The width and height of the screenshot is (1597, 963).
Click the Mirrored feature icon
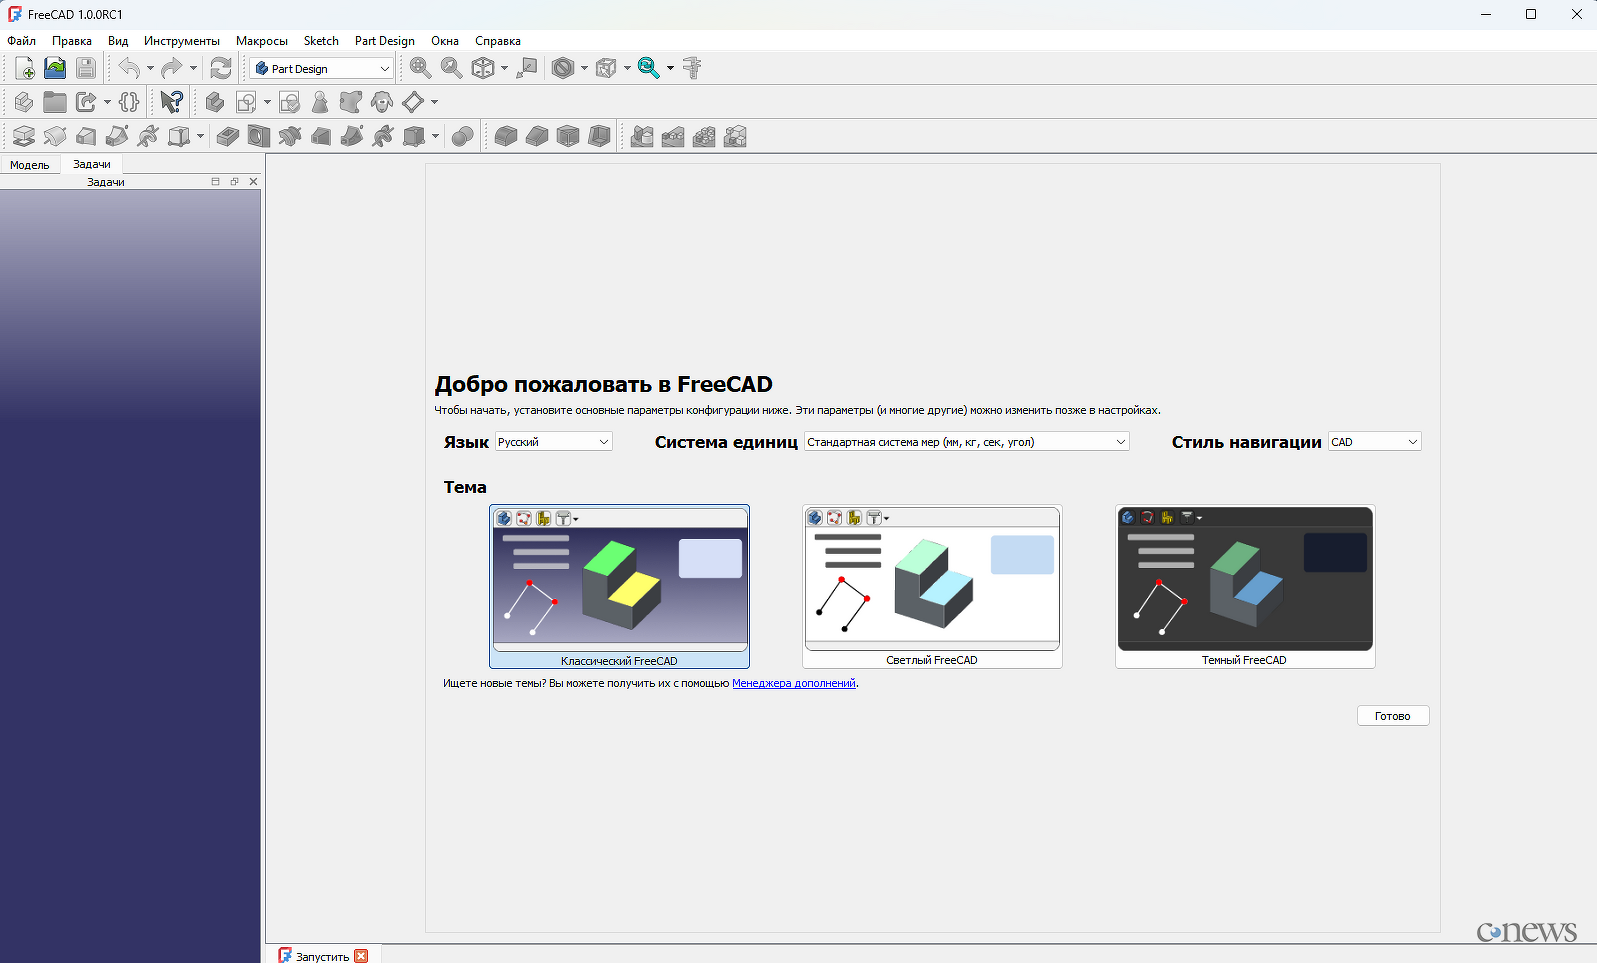[642, 136]
